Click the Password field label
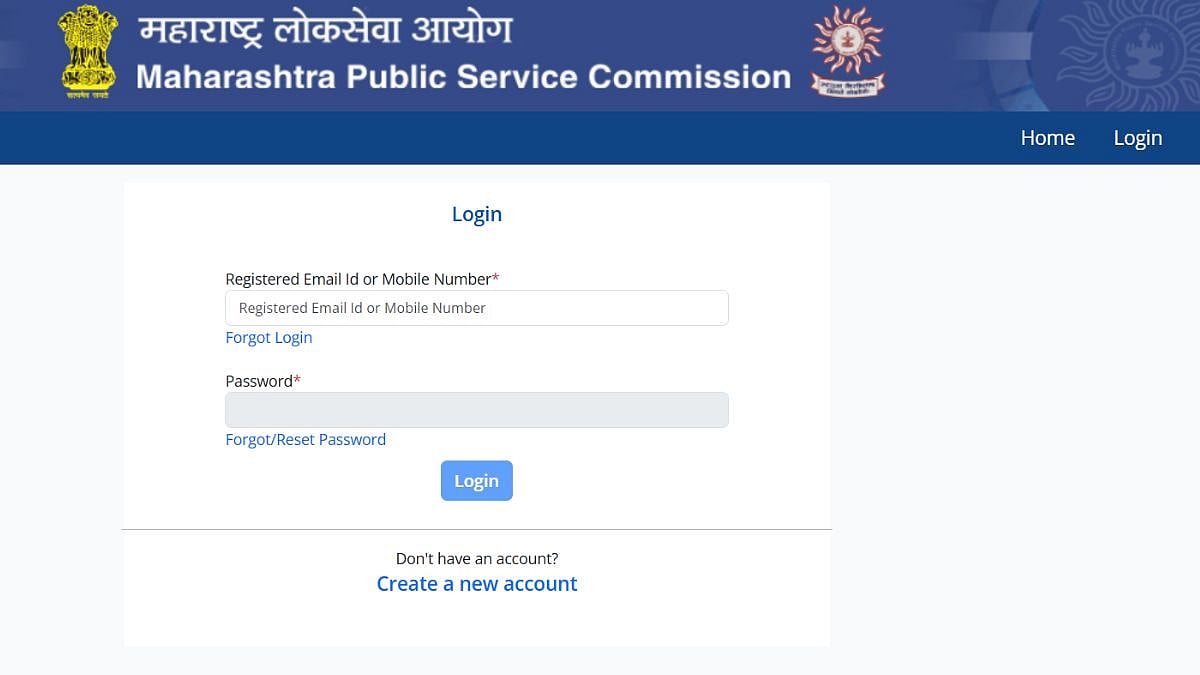This screenshot has height=675, width=1200. [x=258, y=381]
